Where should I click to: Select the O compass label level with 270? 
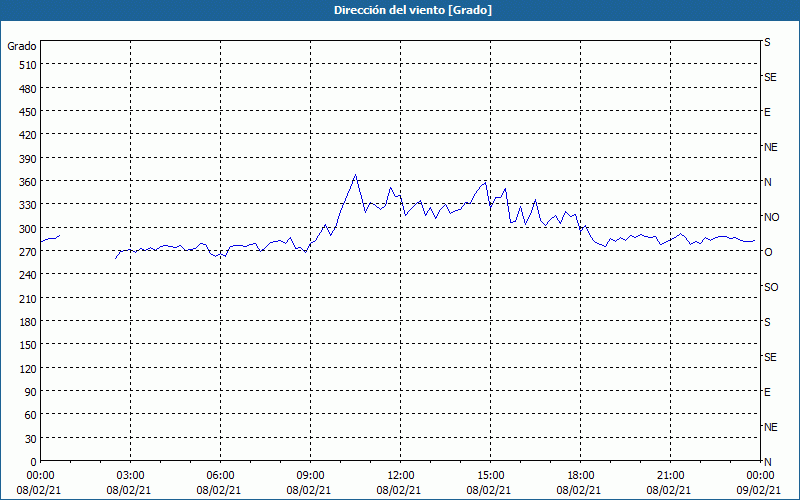point(767,252)
